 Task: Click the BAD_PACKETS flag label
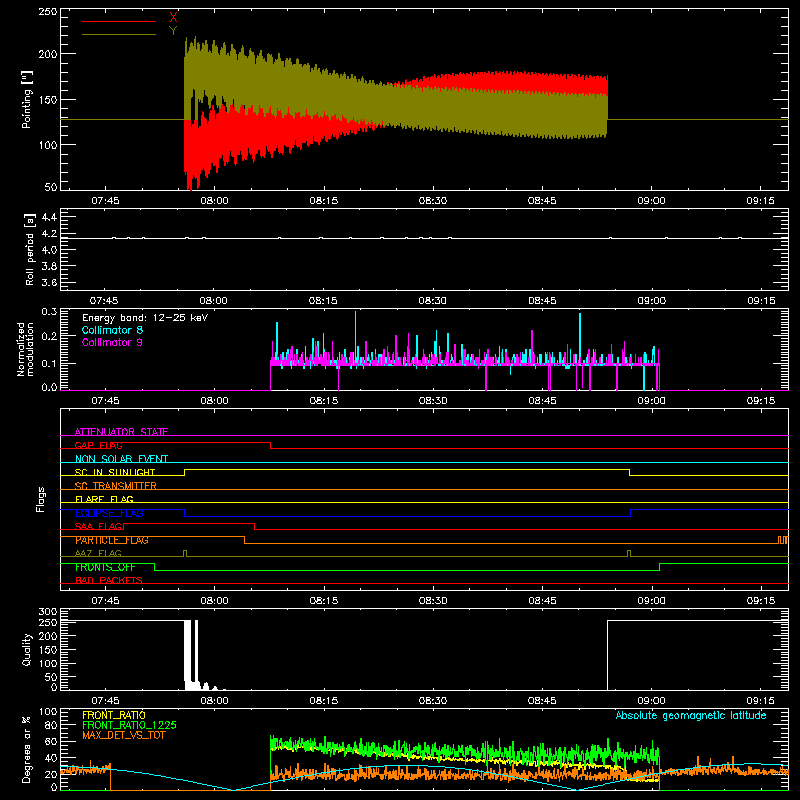[109, 581]
